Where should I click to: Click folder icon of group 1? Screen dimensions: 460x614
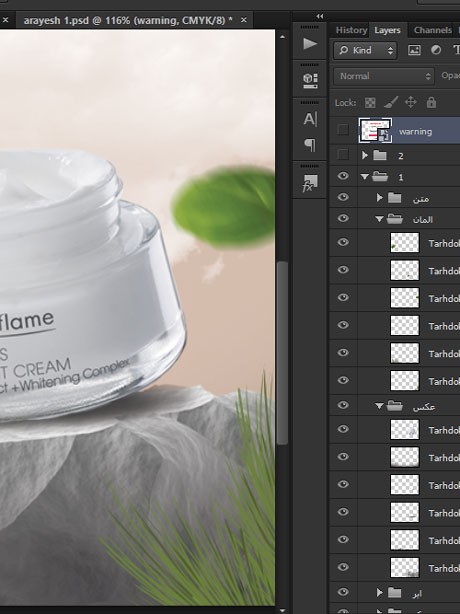click(x=380, y=177)
